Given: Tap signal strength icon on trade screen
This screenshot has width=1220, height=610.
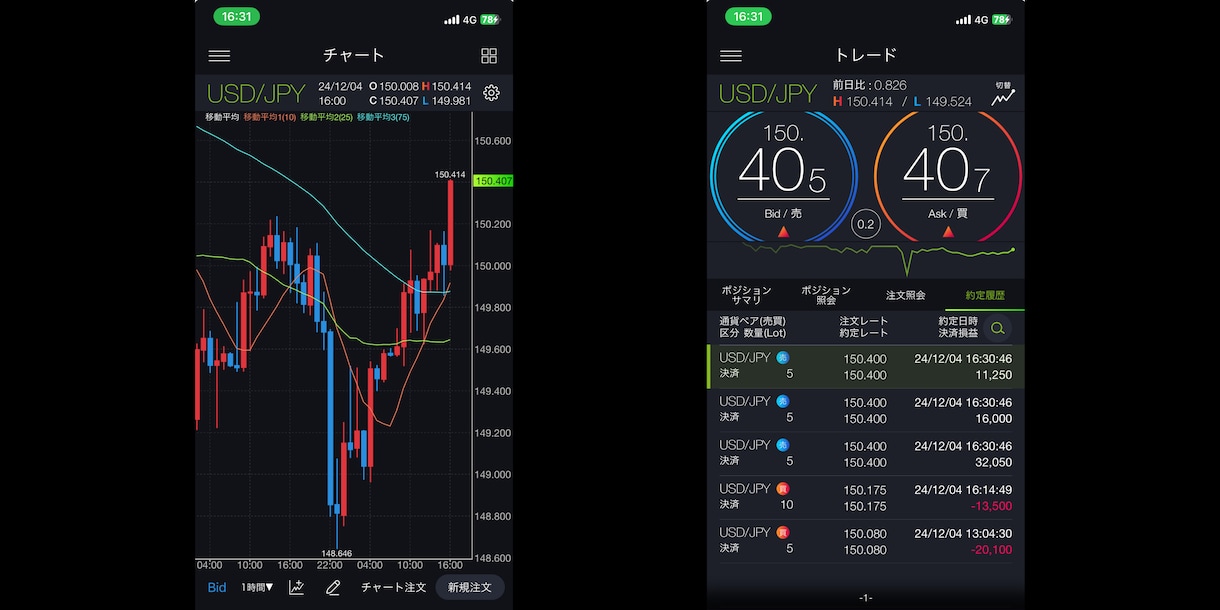Looking at the screenshot, I should tap(963, 19).
